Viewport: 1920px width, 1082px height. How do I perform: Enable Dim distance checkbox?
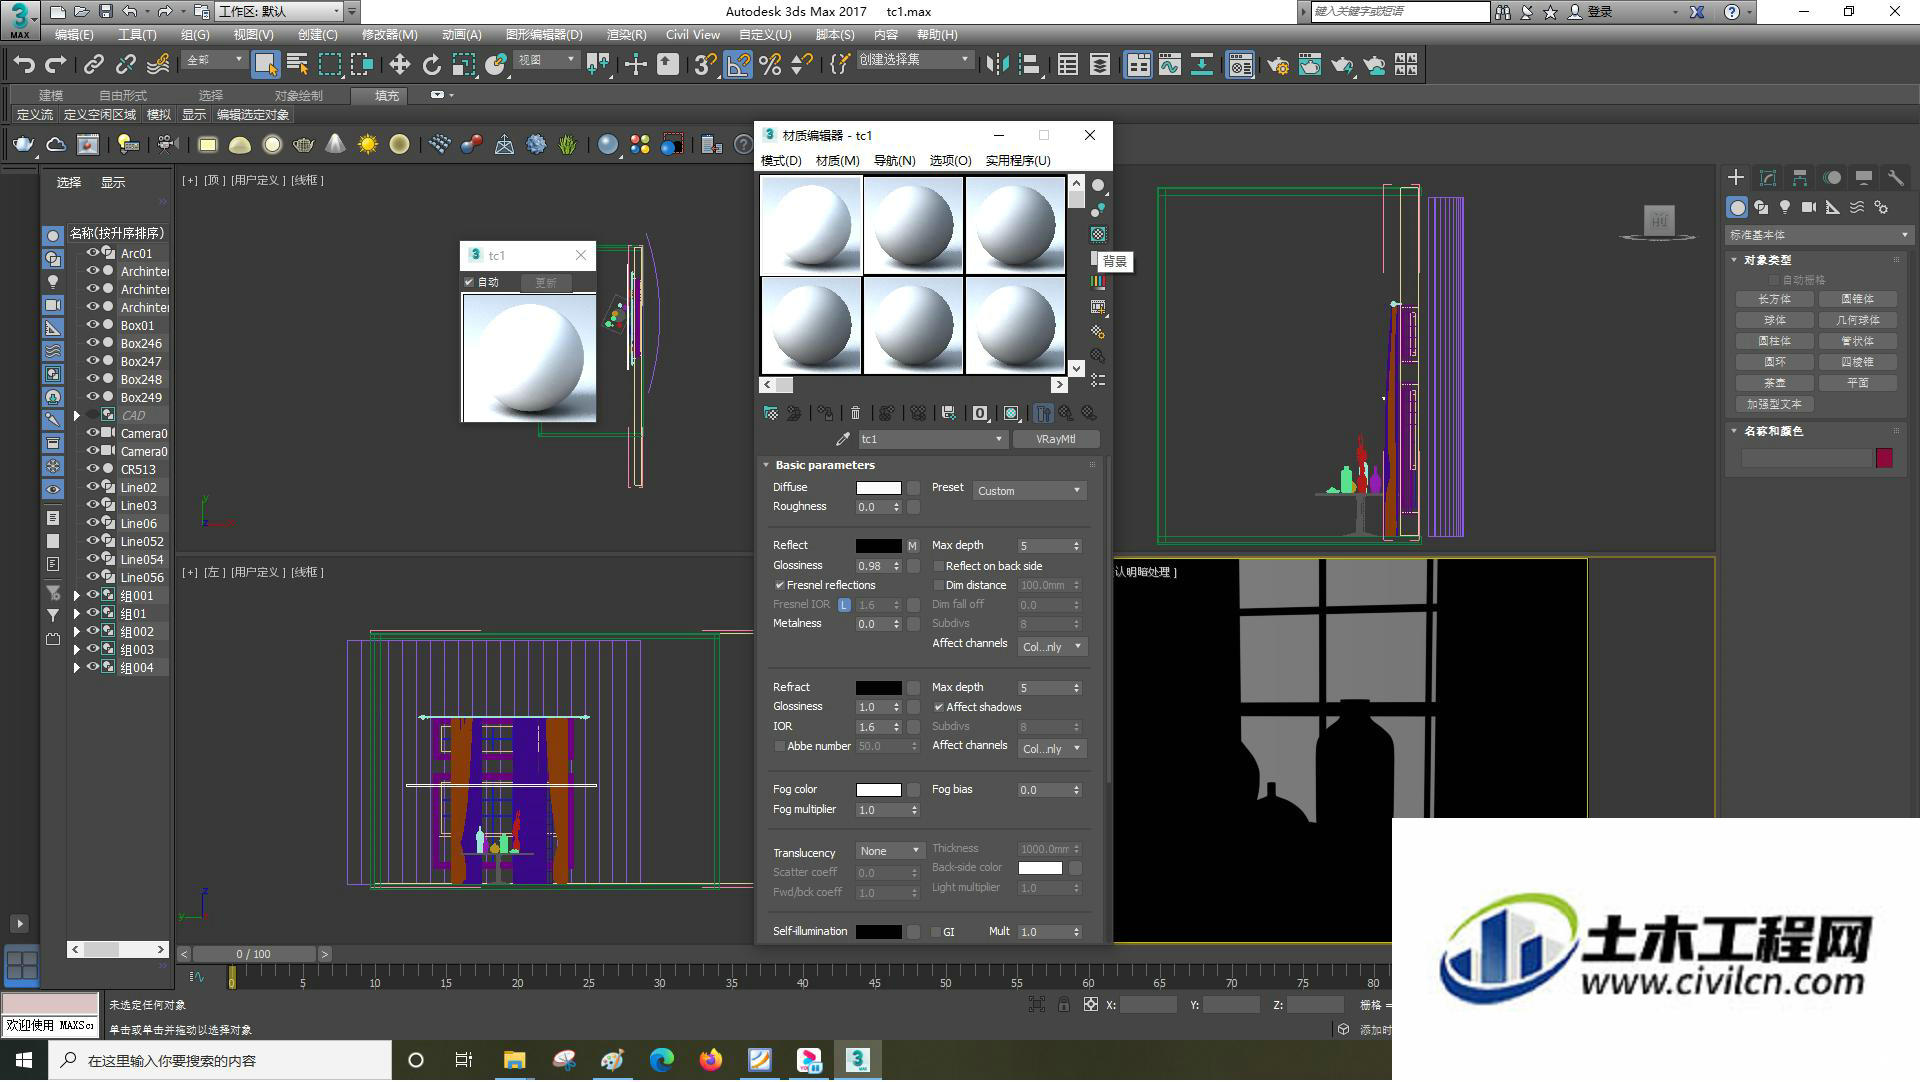938,586
